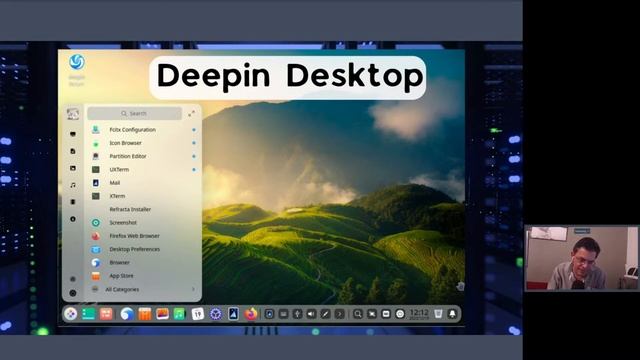Open the launcher from the dock
This screenshot has width=640, height=360.
(71, 314)
